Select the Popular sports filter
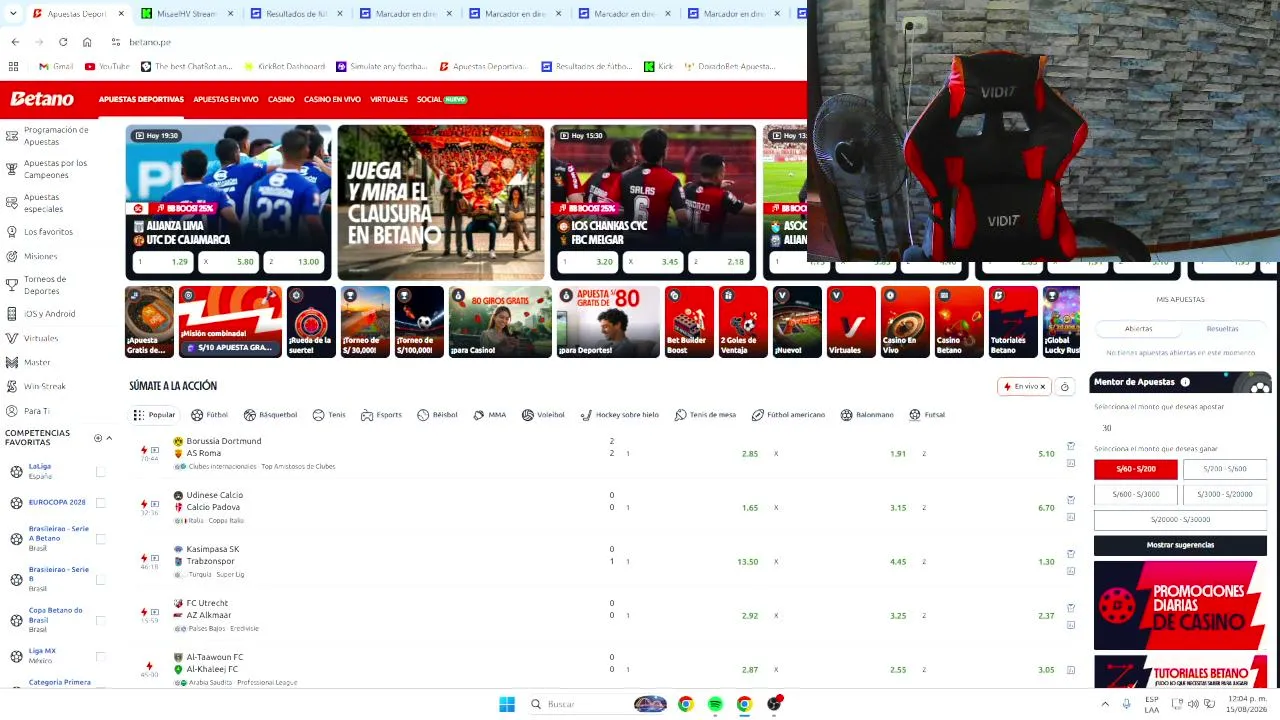The width and height of the screenshot is (1280, 720). (154, 415)
